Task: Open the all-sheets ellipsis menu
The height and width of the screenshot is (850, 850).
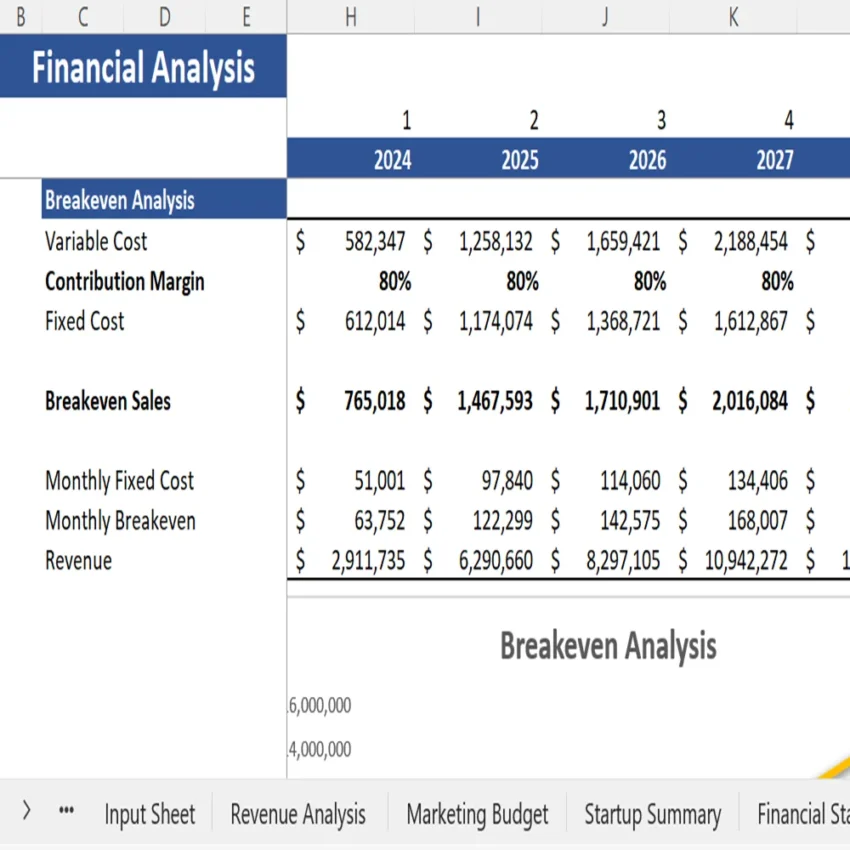Action: click(x=66, y=814)
